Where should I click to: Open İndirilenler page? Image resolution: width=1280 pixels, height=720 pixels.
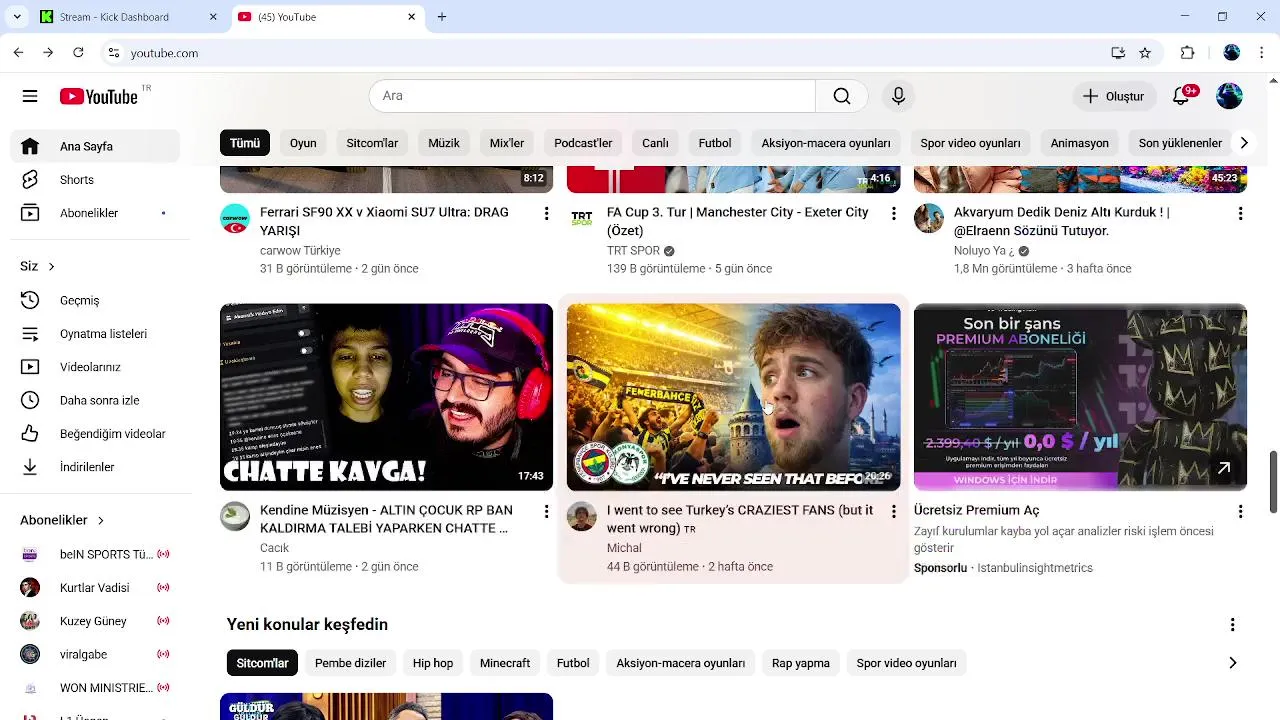95,467
